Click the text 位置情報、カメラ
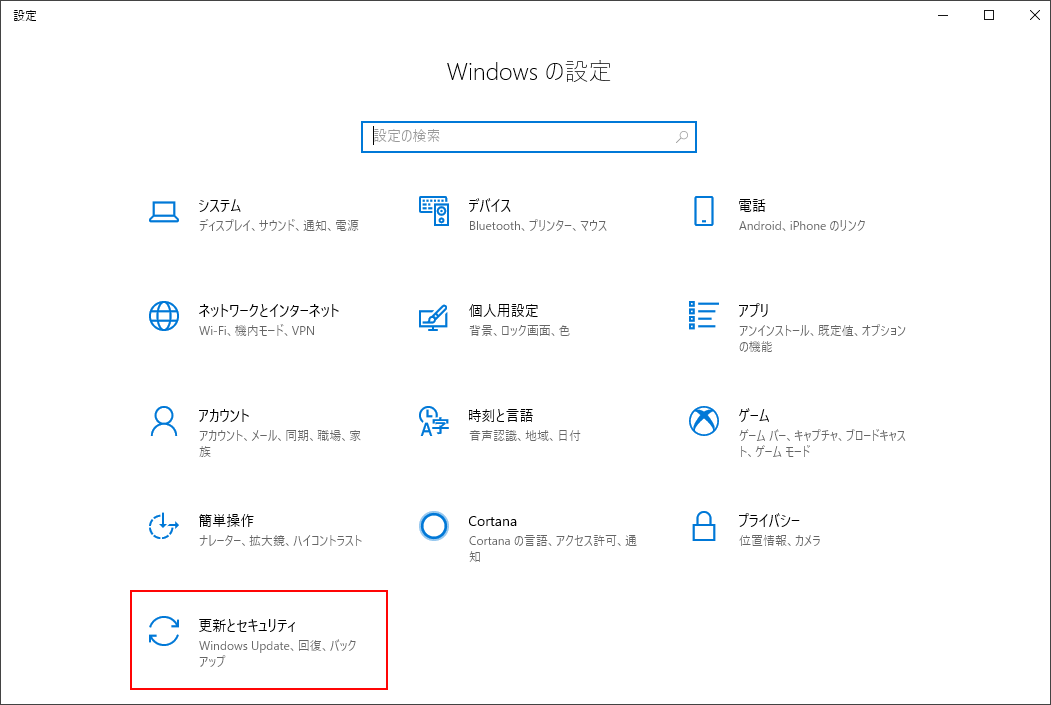1051x705 pixels. 780,541
